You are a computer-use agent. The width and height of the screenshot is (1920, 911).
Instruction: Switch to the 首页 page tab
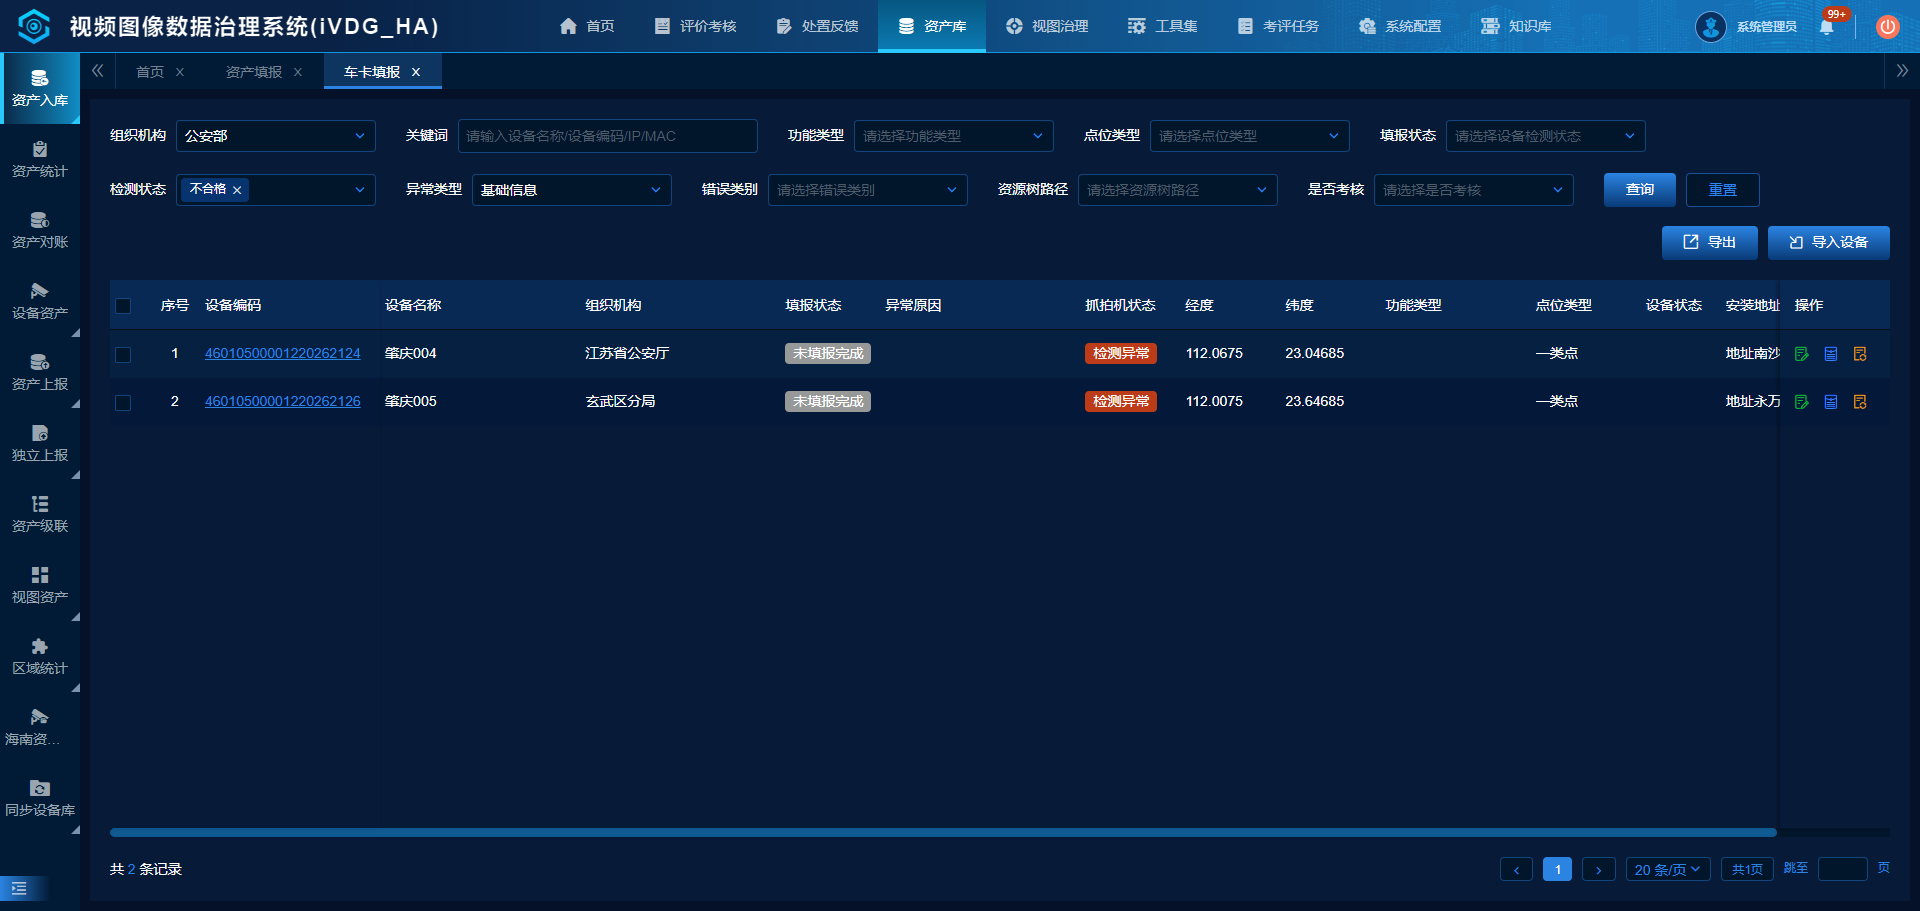click(150, 72)
